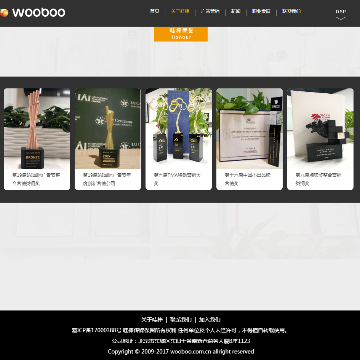Open the middle footer contact link

(181, 319)
